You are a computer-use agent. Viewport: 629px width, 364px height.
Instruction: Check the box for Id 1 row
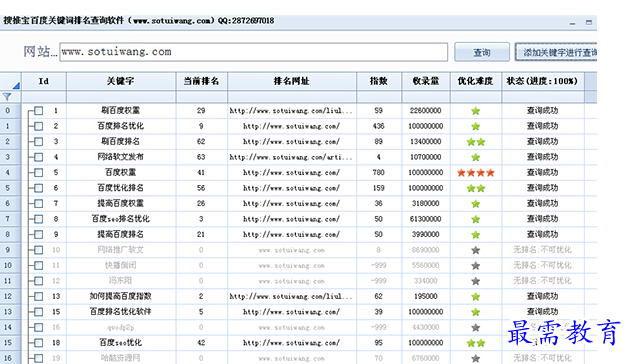pyautogui.click(x=39, y=111)
